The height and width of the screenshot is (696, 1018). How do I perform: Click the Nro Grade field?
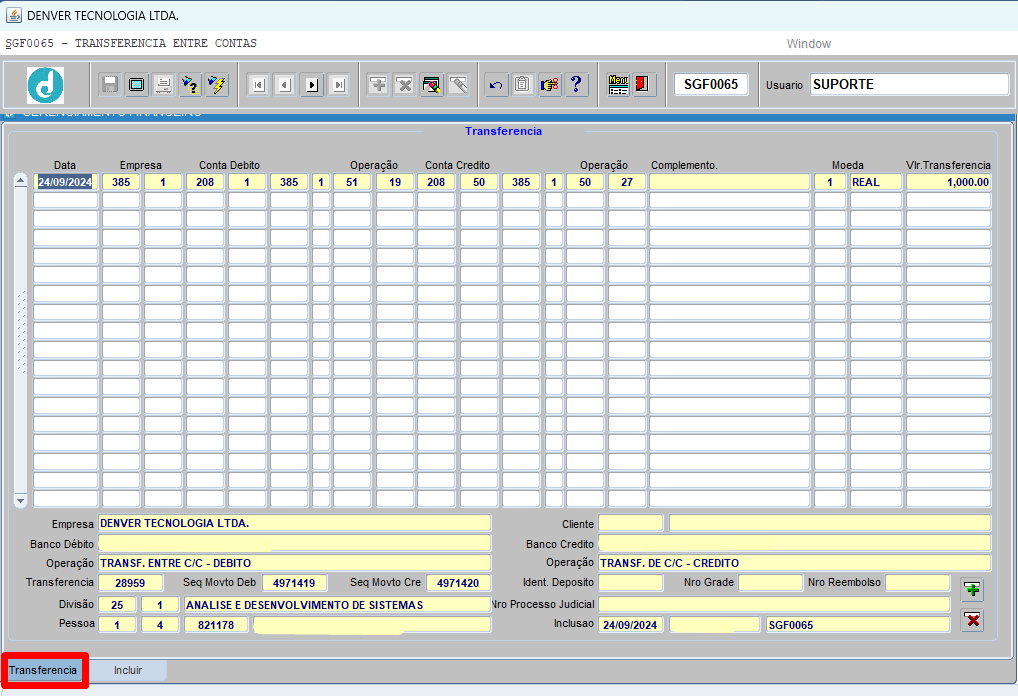click(x=770, y=583)
